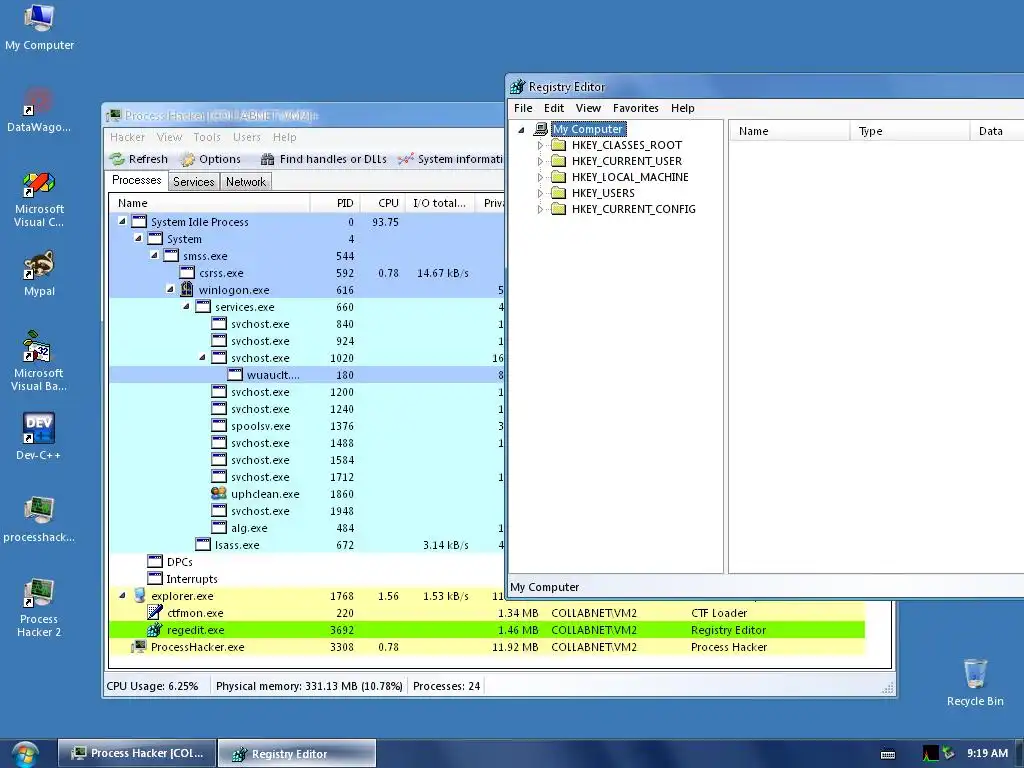
Task: Click the 9:19 AM taskbar clock
Action: 987,753
